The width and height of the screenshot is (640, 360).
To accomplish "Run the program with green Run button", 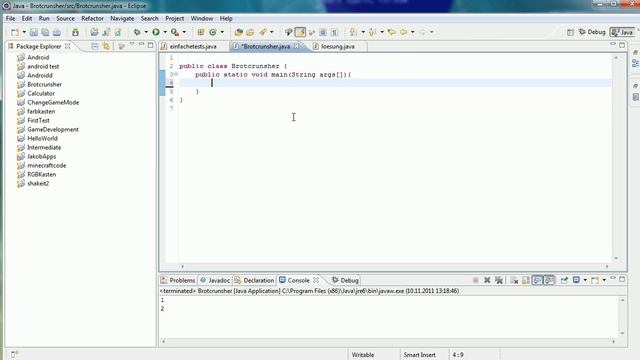I will coord(156,32).
